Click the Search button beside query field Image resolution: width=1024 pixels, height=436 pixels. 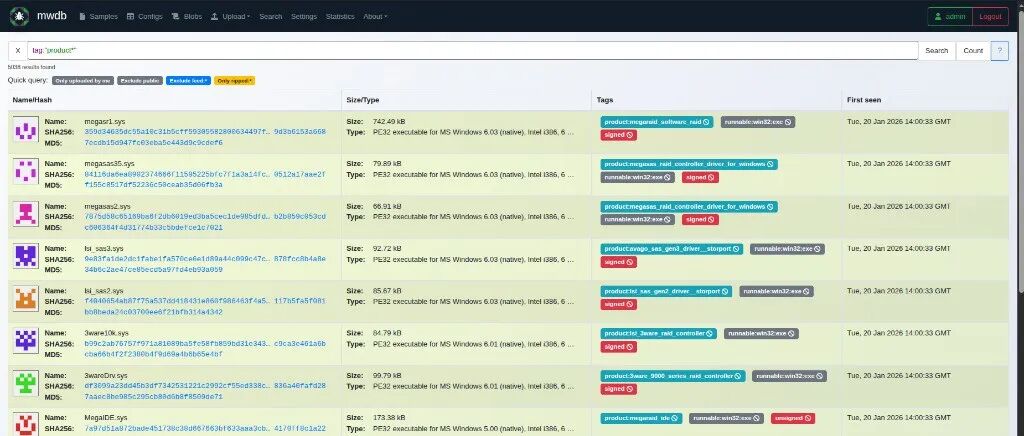point(936,50)
